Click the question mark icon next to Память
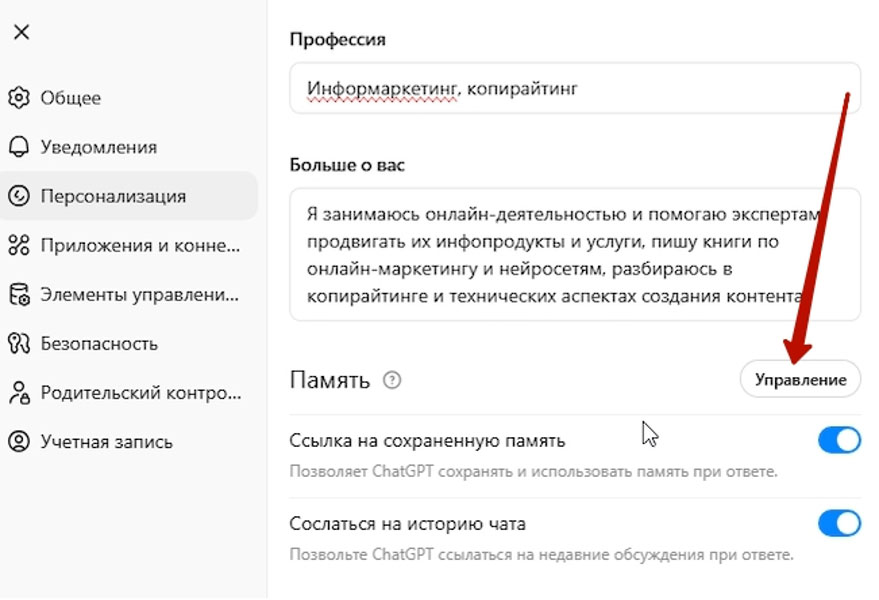 tap(392, 380)
